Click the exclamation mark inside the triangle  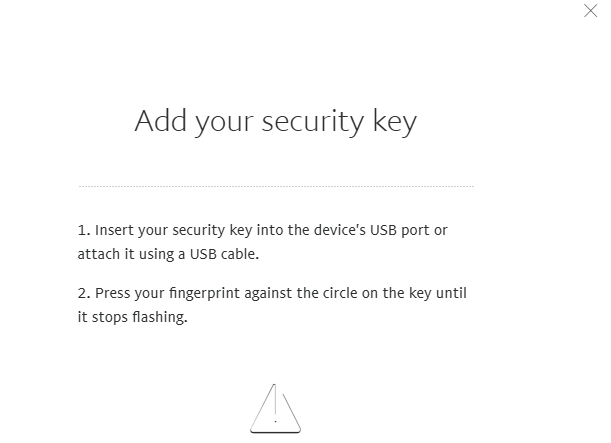[x=275, y=404]
